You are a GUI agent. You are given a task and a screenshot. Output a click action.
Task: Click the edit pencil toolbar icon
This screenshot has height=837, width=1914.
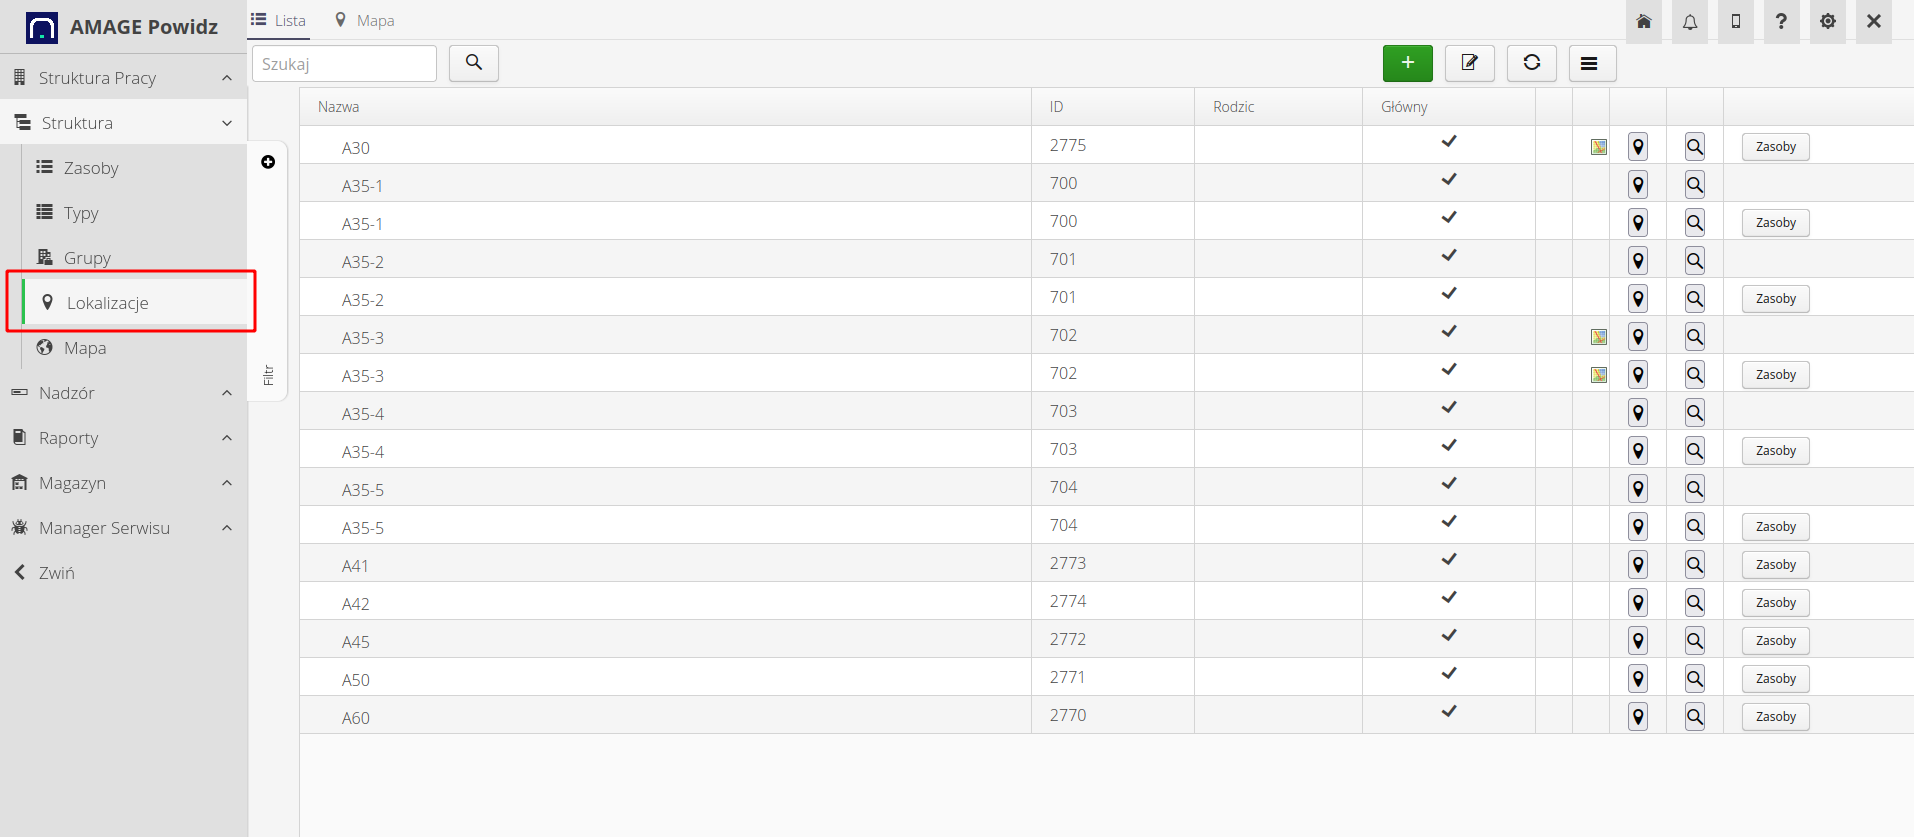1469,63
